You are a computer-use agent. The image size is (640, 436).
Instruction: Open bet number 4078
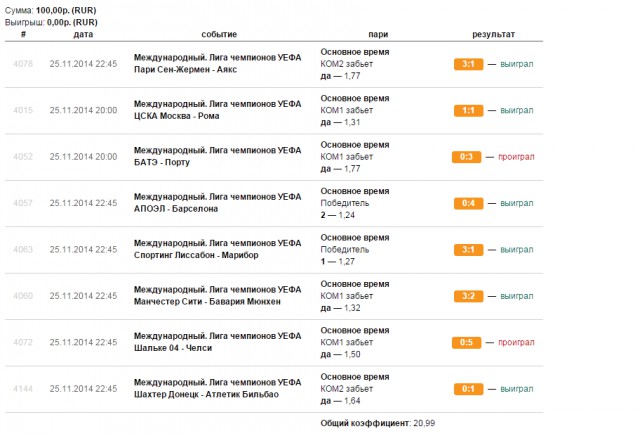pos(23,64)
